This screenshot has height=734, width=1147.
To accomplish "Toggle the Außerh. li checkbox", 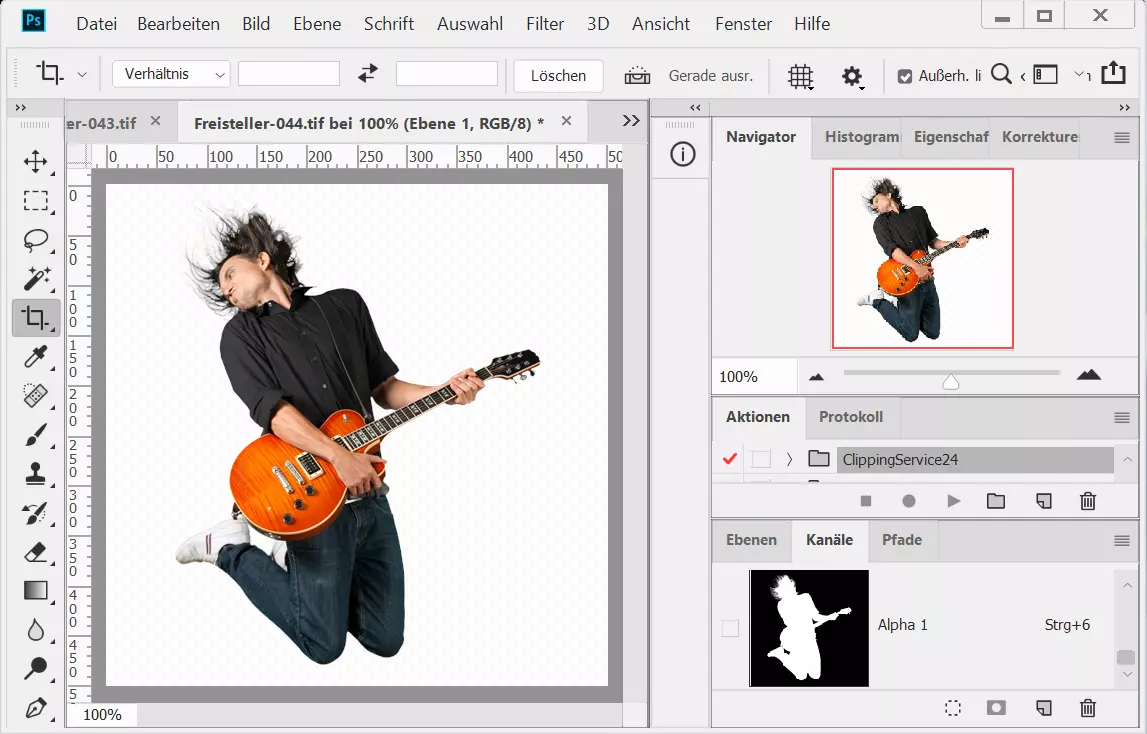I will (x=905, y=76).
